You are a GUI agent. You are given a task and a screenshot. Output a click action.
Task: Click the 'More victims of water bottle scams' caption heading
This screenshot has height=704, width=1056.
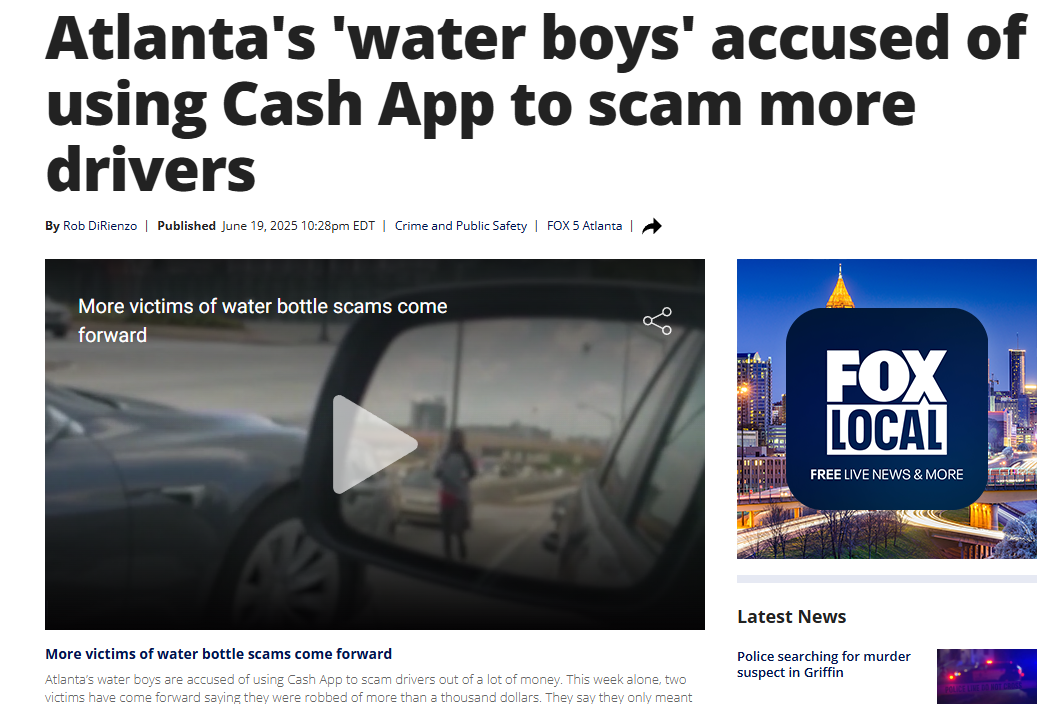pyautogui.click(x=218, y=653)
